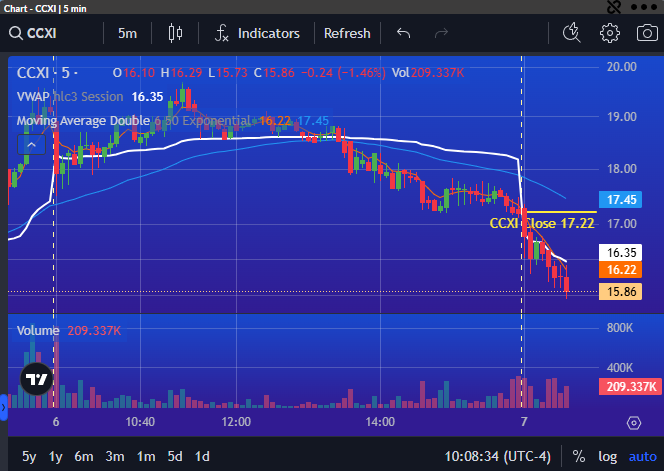This screenshot has width=664, height=471.
Task: Expand the left side panel handle
Action: [x=3, y=407]
